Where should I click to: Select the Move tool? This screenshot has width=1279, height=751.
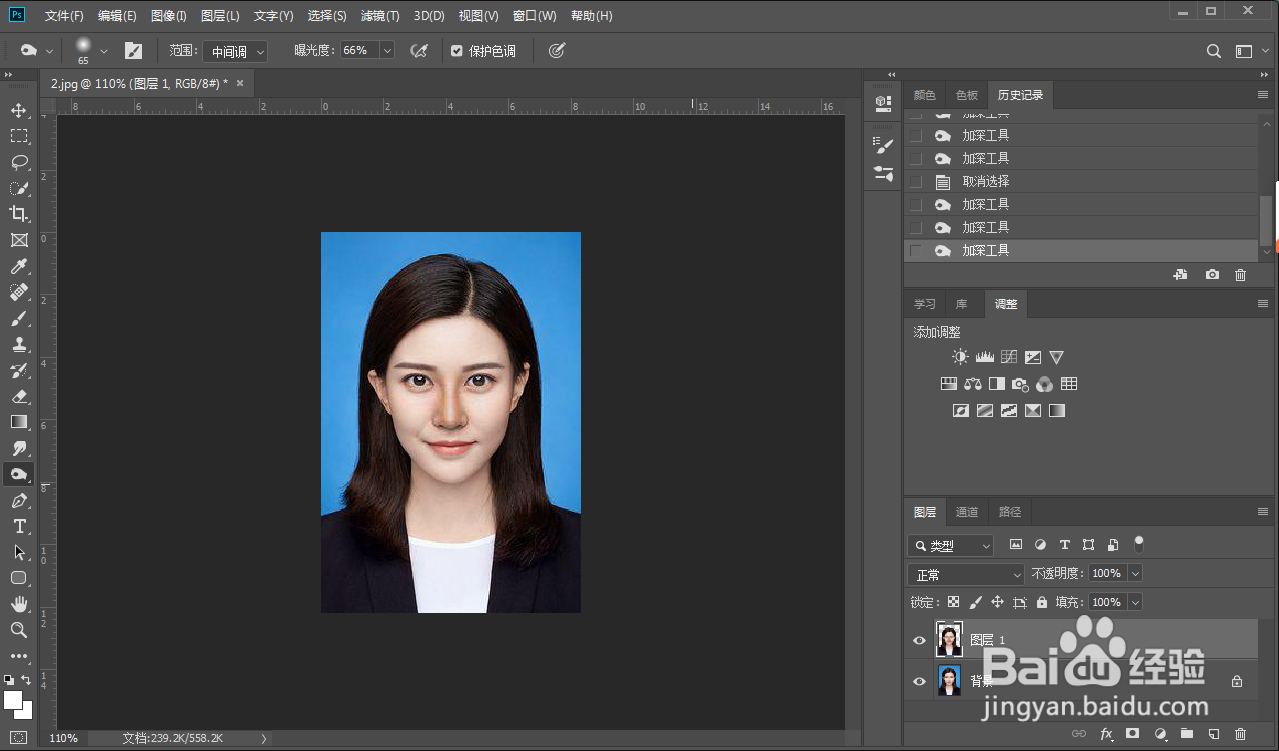[19, 110]
